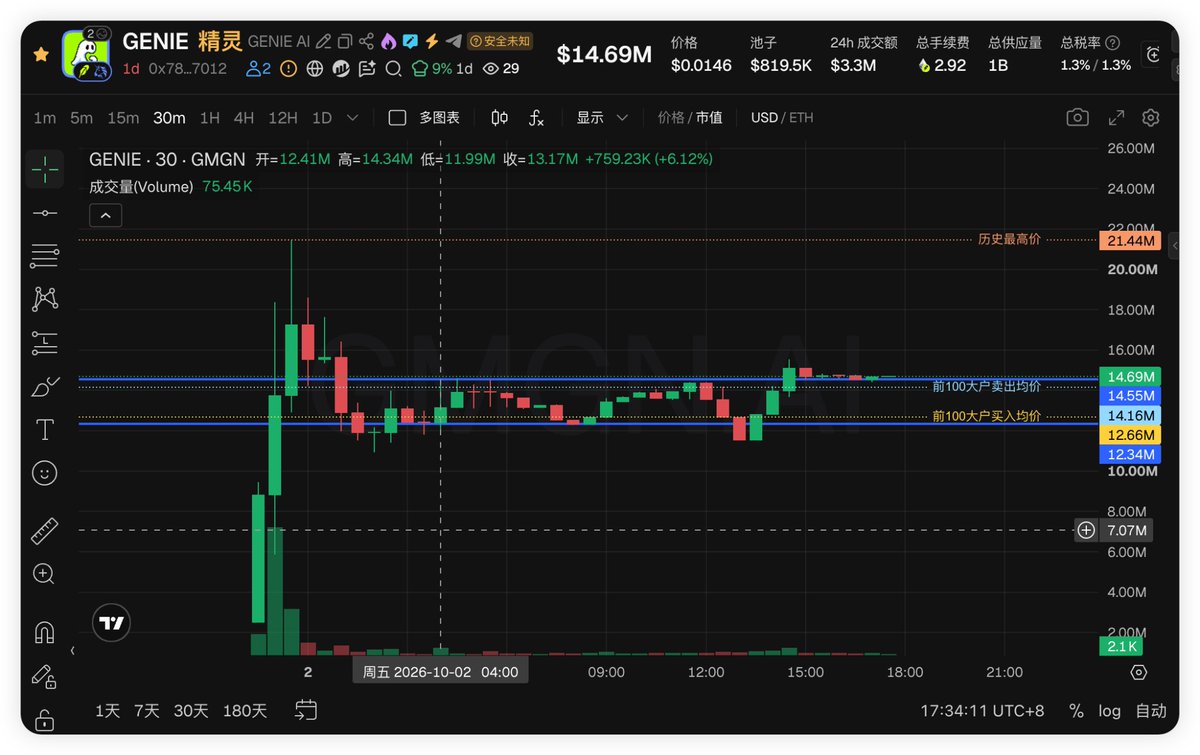
Task: Copy contract address 0x78...7012
Action: pyautogui.click(x=188, y=69)
